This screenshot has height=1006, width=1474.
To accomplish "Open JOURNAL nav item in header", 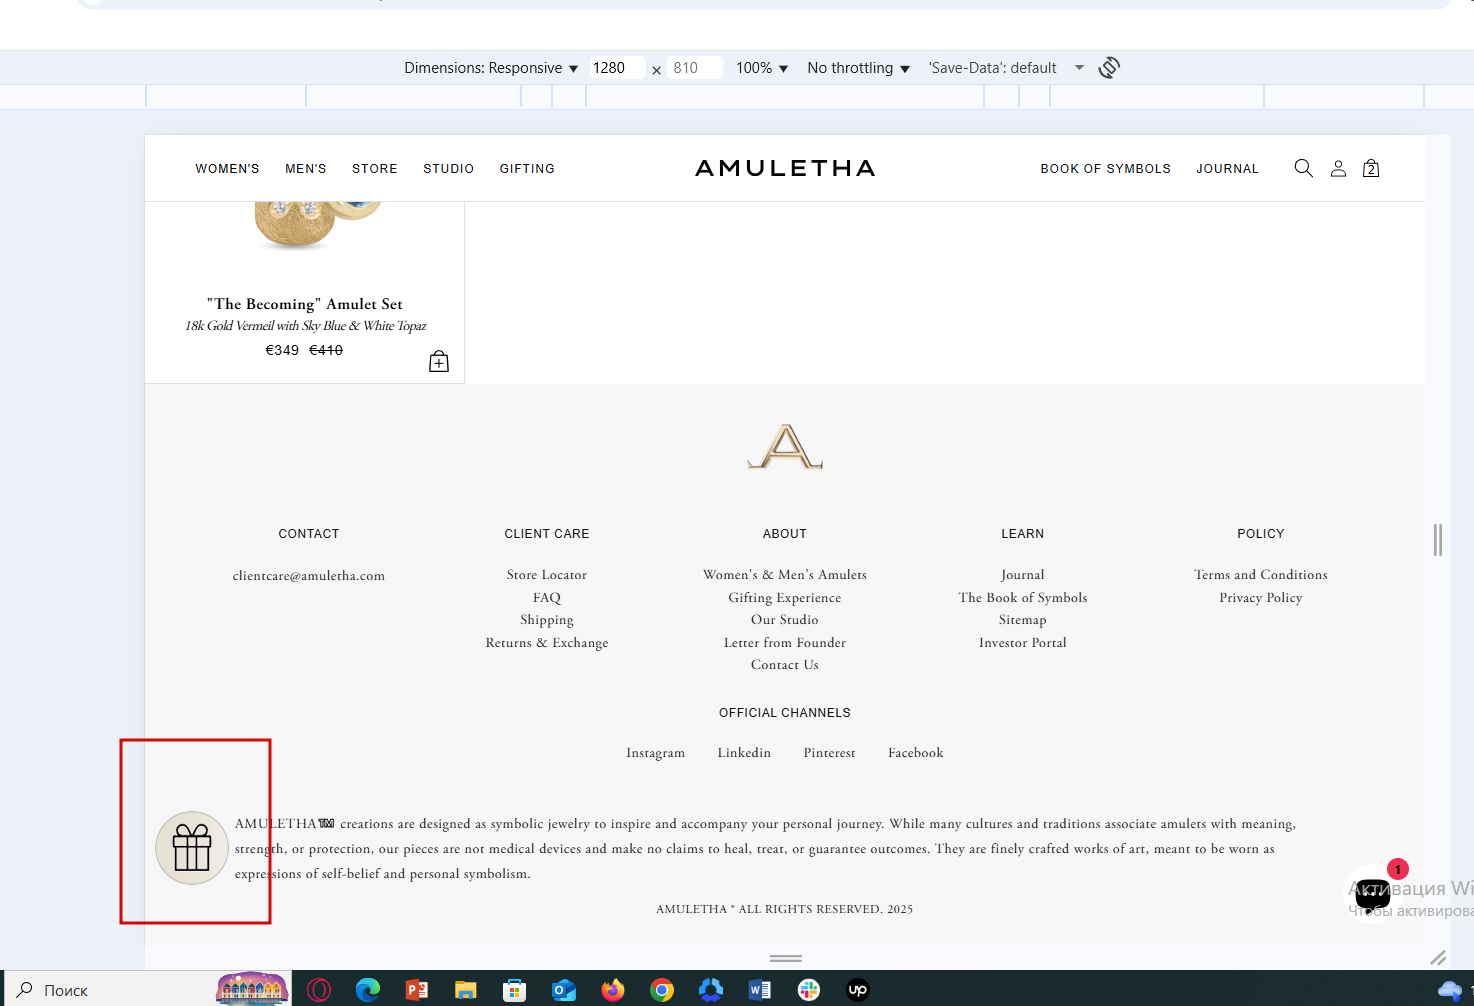I will [1227, 169].
